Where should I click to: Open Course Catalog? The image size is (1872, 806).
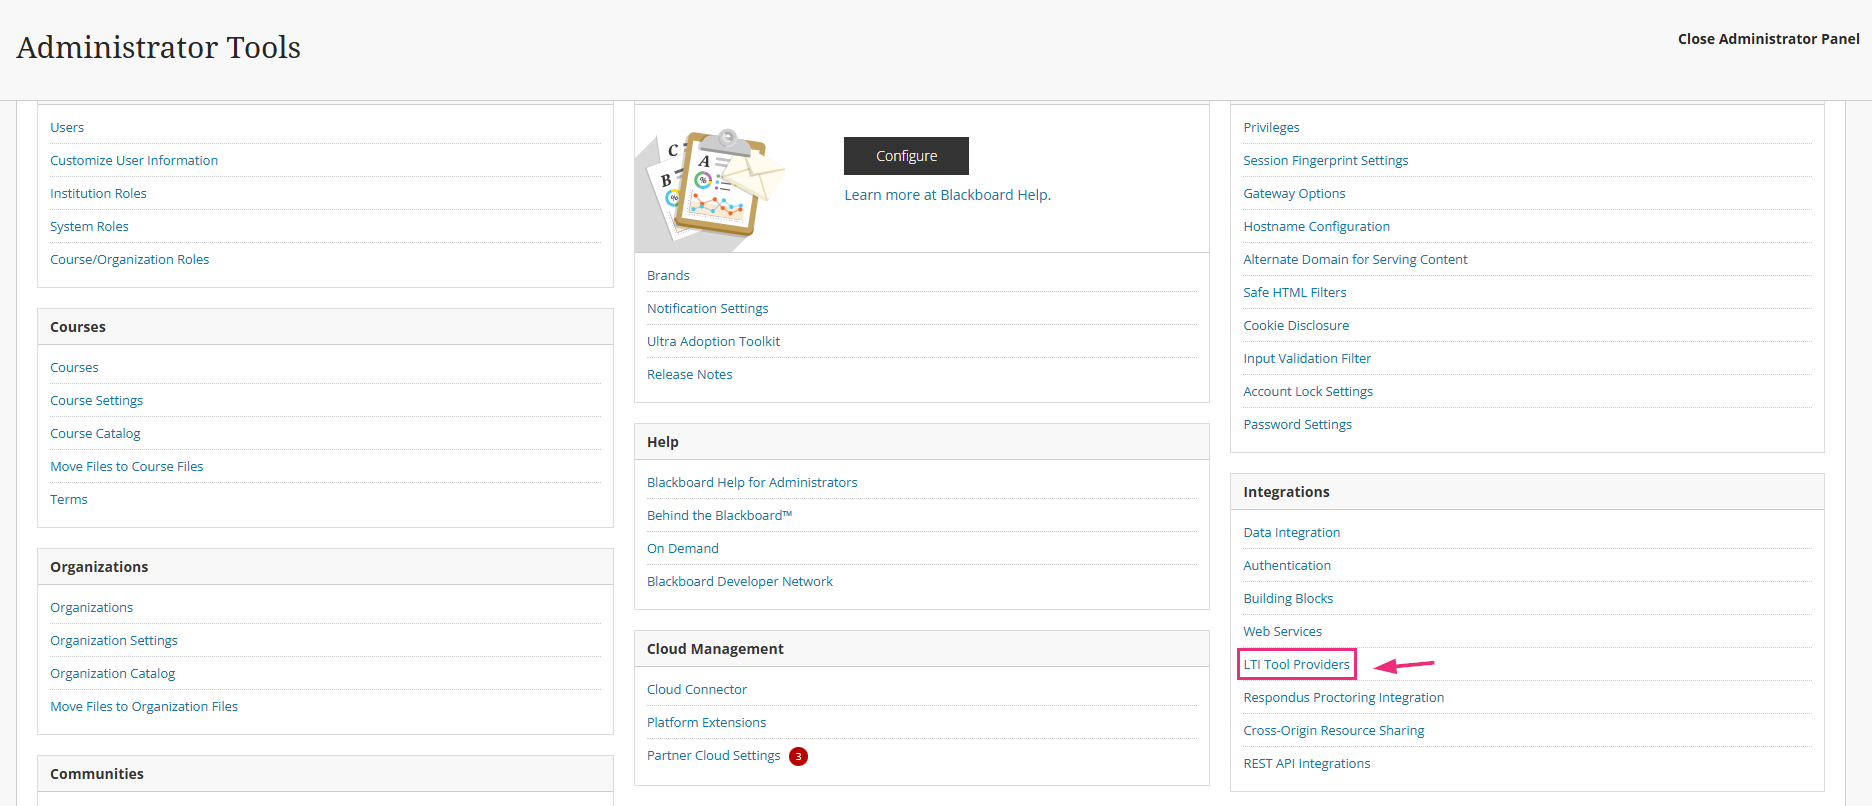[x=95, y=434]
